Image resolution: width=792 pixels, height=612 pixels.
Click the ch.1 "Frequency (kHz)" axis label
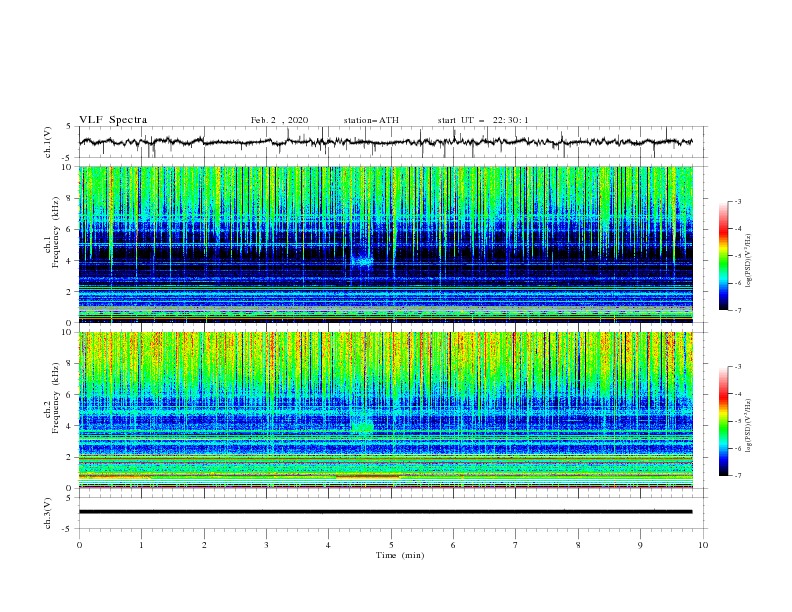[55, 232]
